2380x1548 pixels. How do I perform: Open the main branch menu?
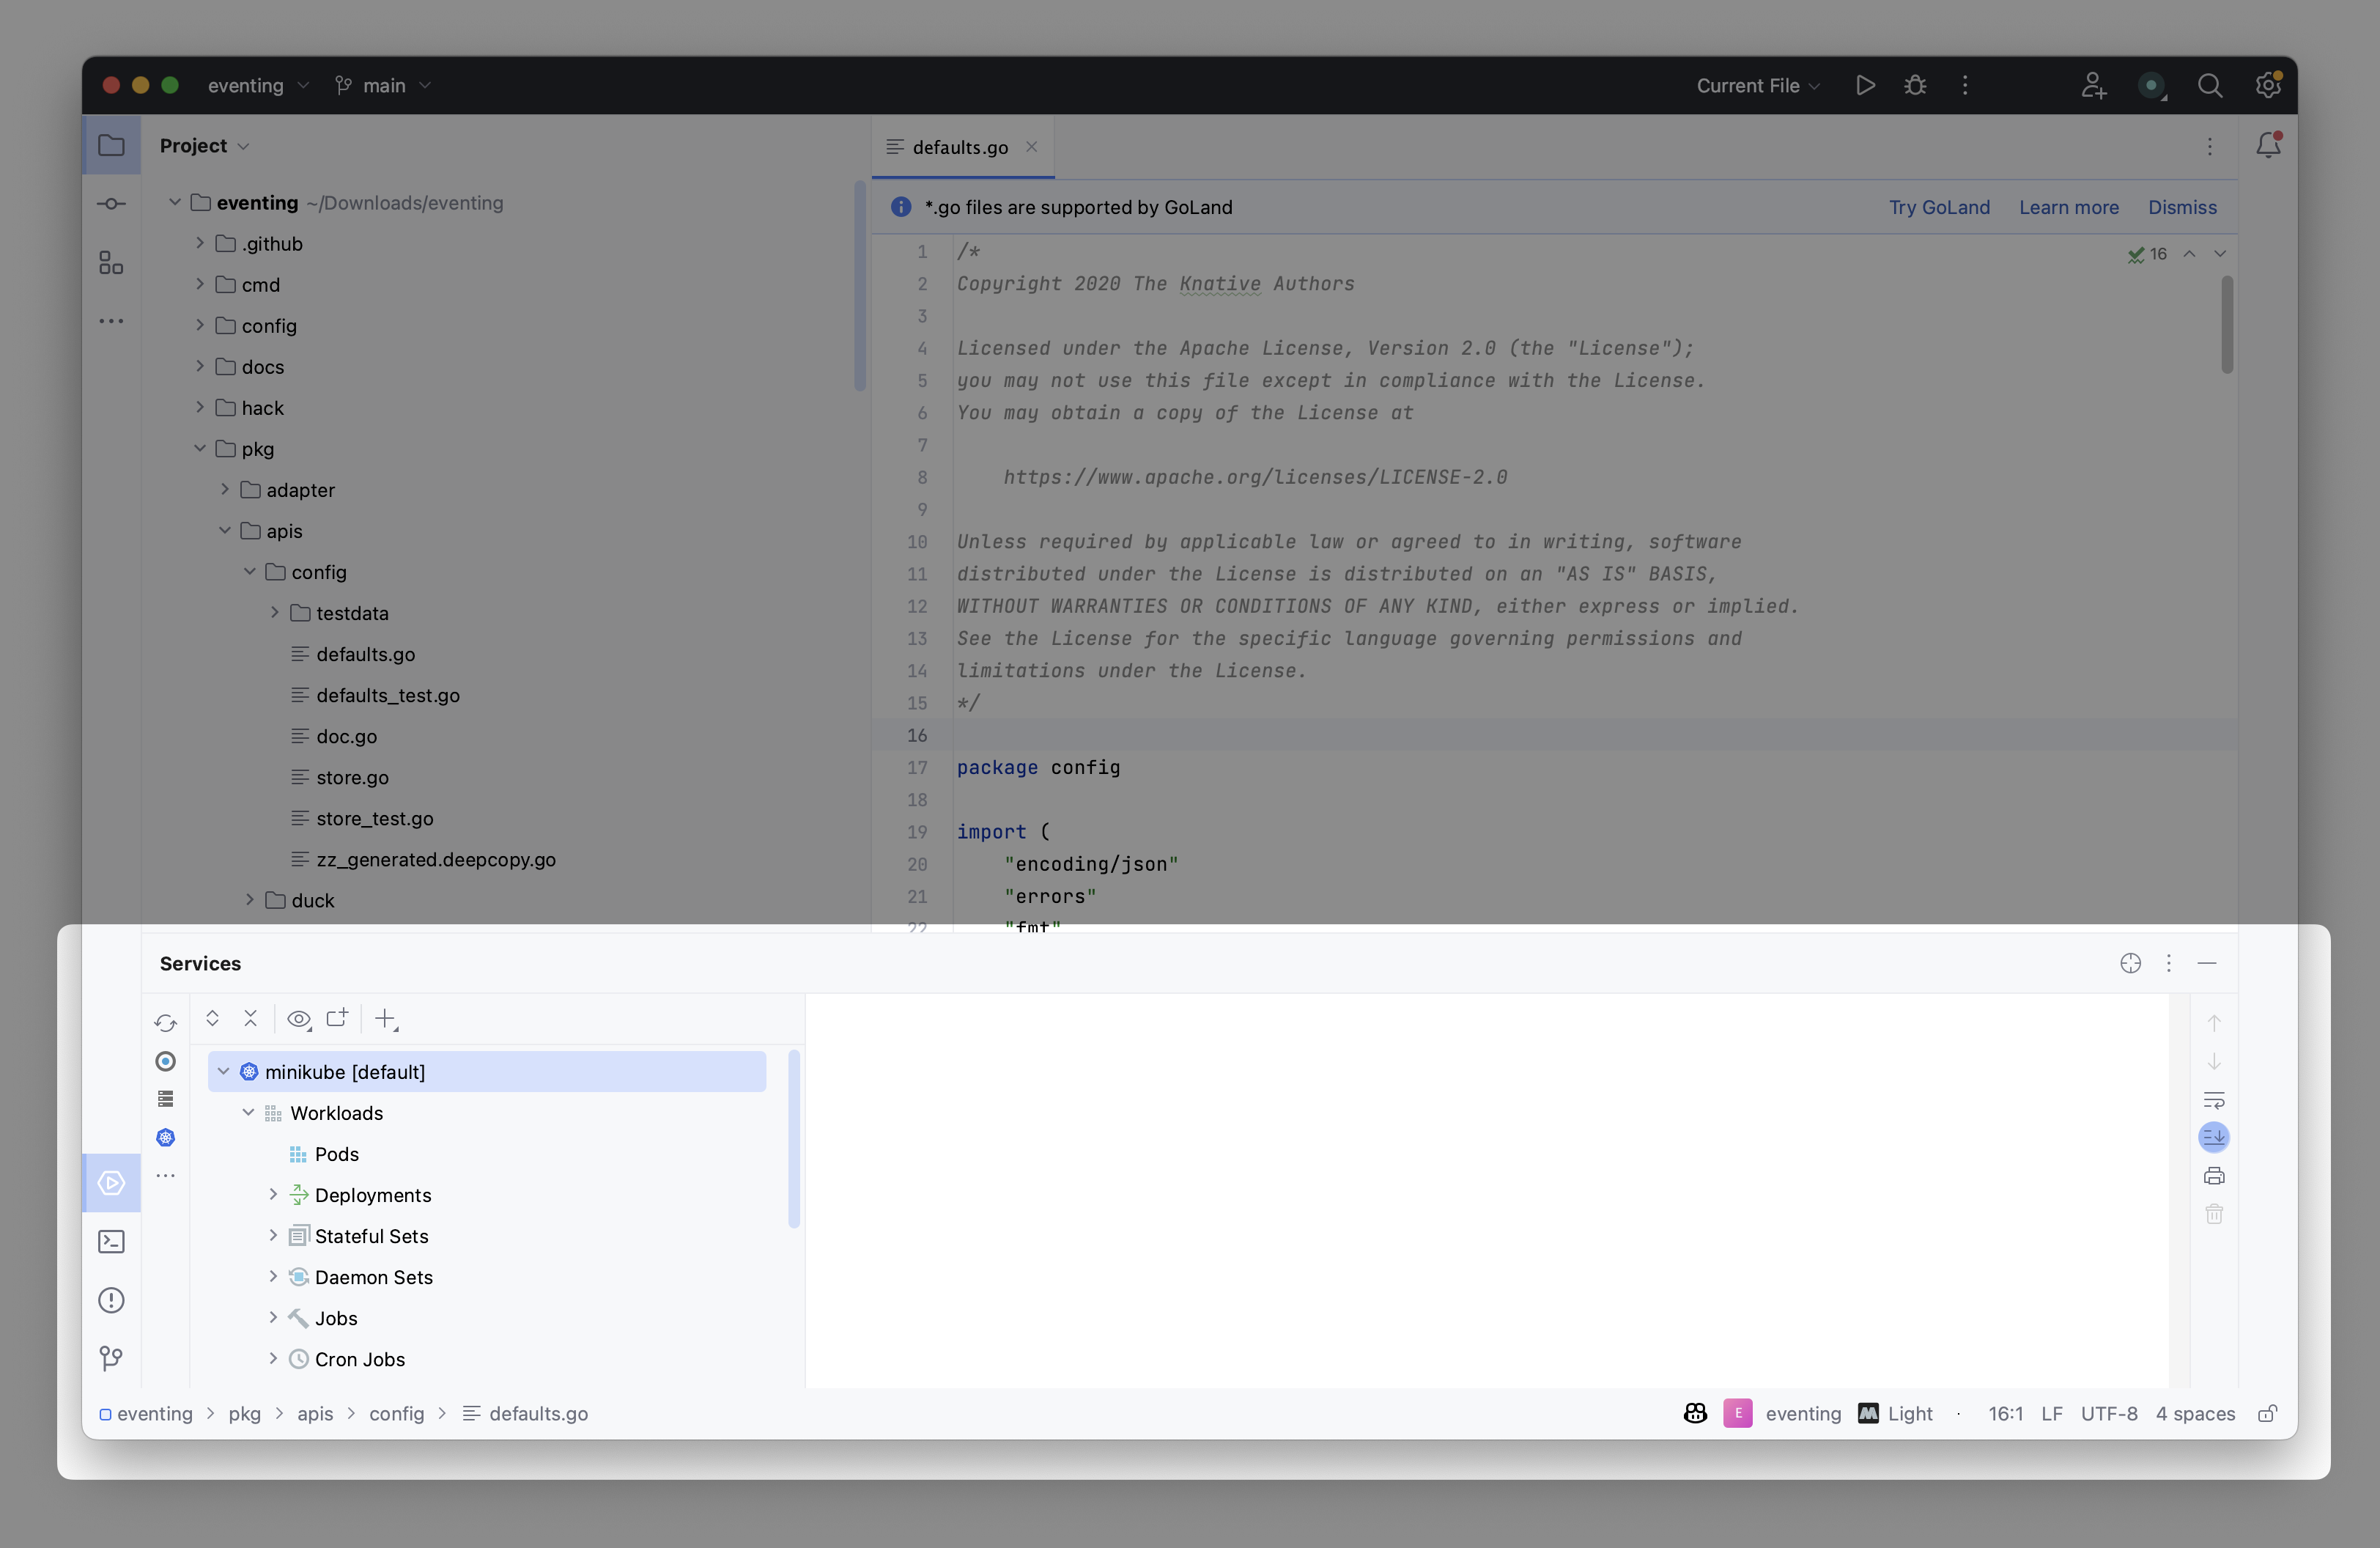(384, 85)
